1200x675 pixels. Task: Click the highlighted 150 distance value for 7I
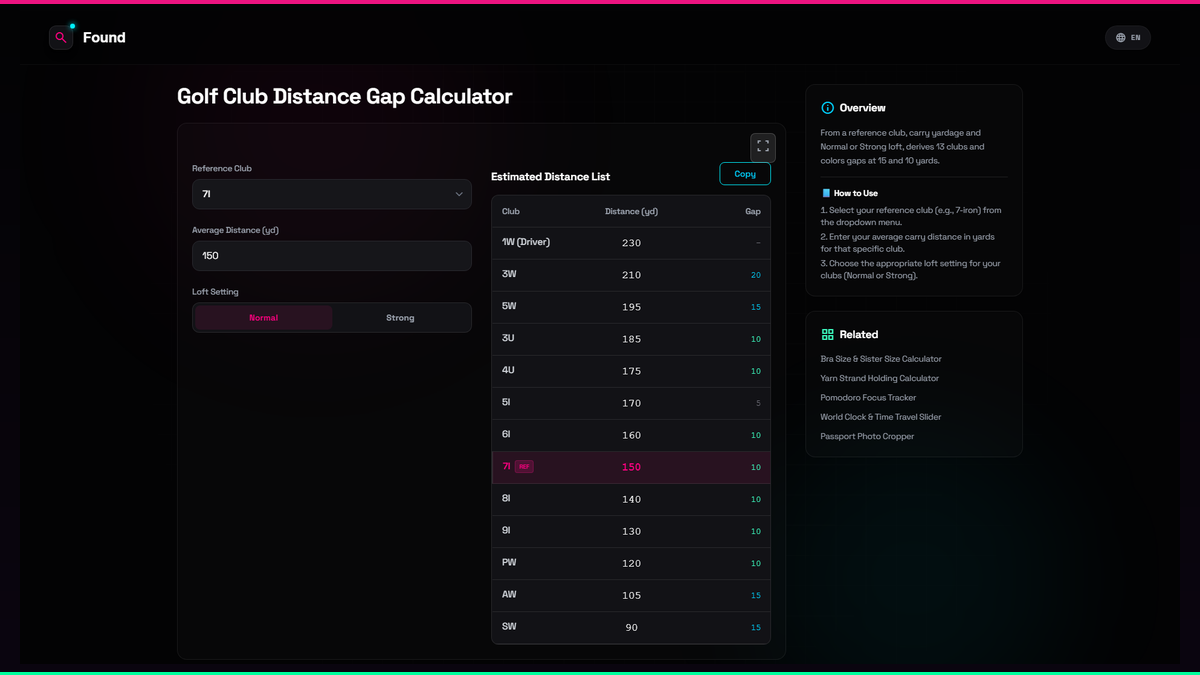coord(631,467)
